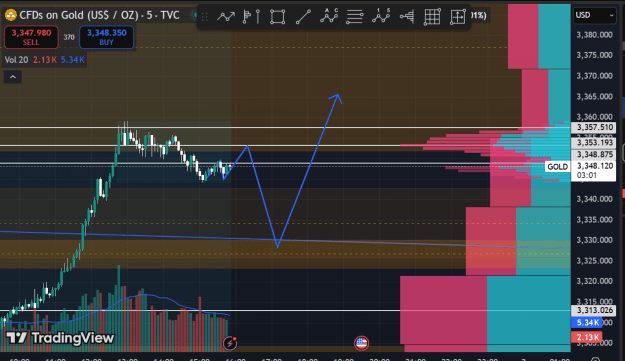Select the Gann square fixed tool

pos(458,17)
